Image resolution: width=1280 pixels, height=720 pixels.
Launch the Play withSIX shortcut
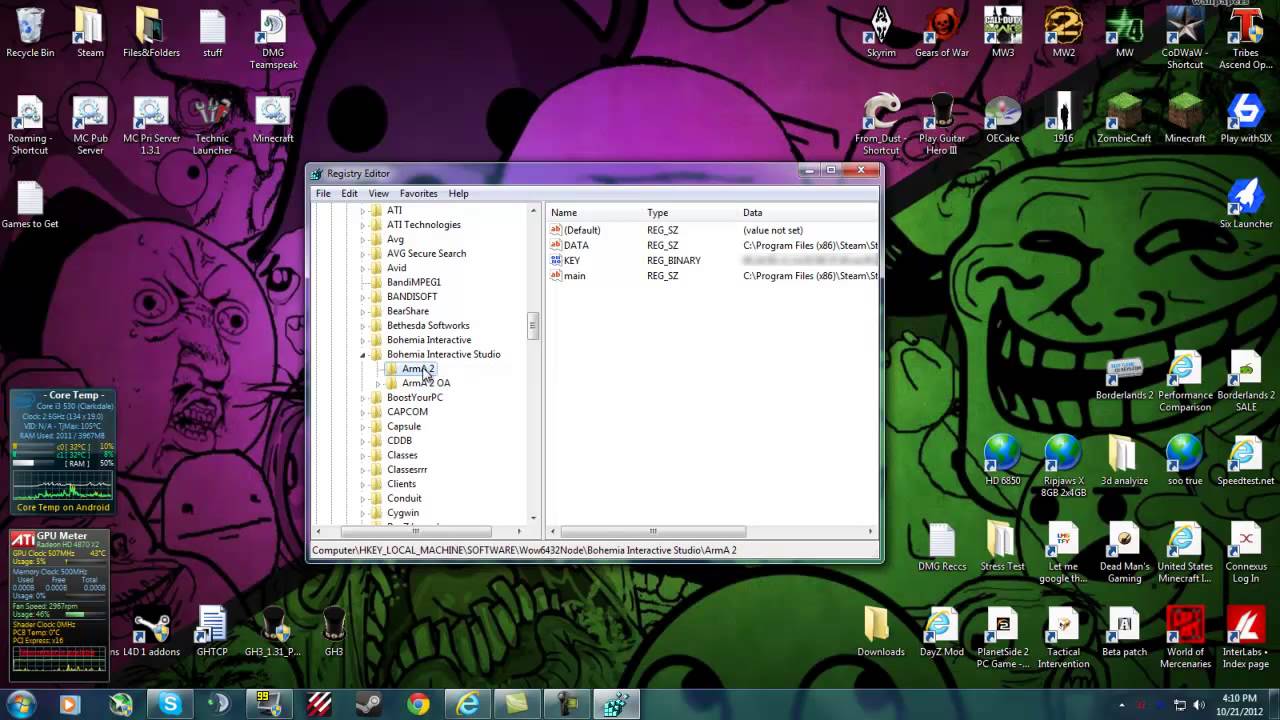click(1245, 120)
